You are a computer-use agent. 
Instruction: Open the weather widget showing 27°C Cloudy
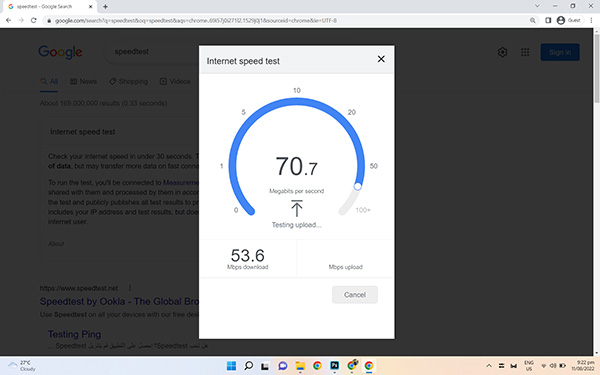click(x=22, y=366)
